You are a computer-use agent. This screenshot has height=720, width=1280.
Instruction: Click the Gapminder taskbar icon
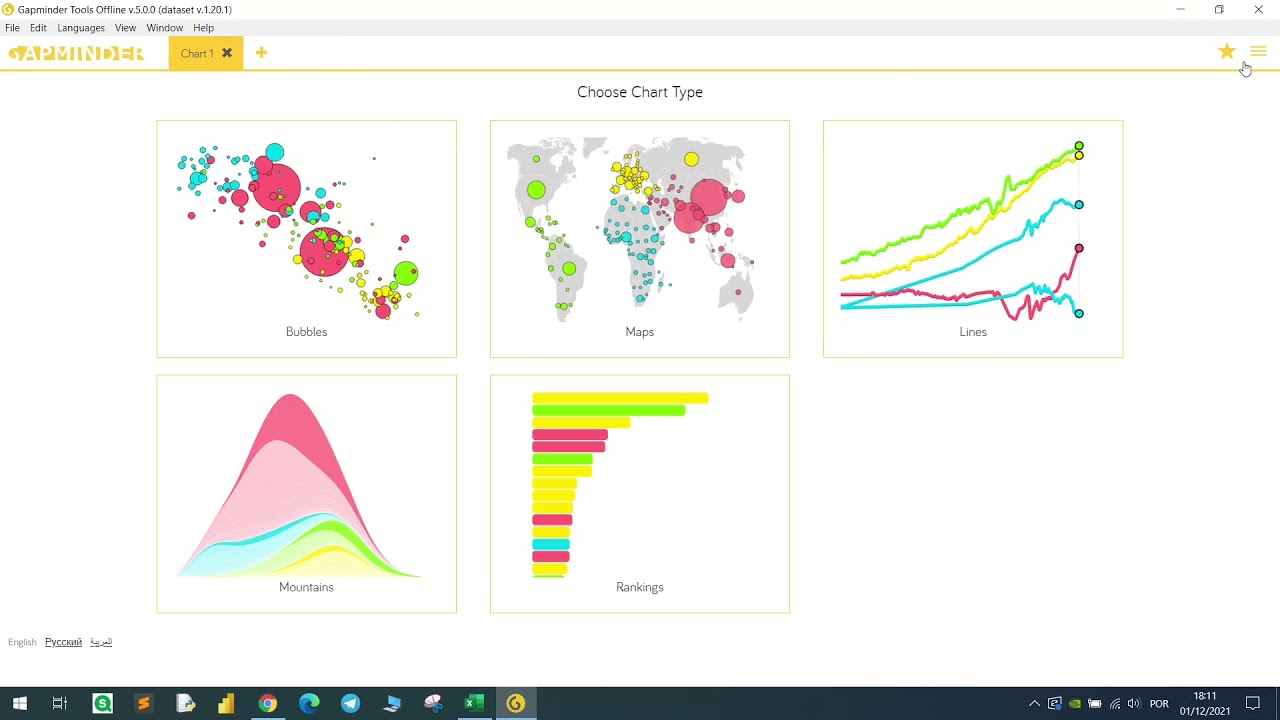pyautogui.click(x=515, y=704)
